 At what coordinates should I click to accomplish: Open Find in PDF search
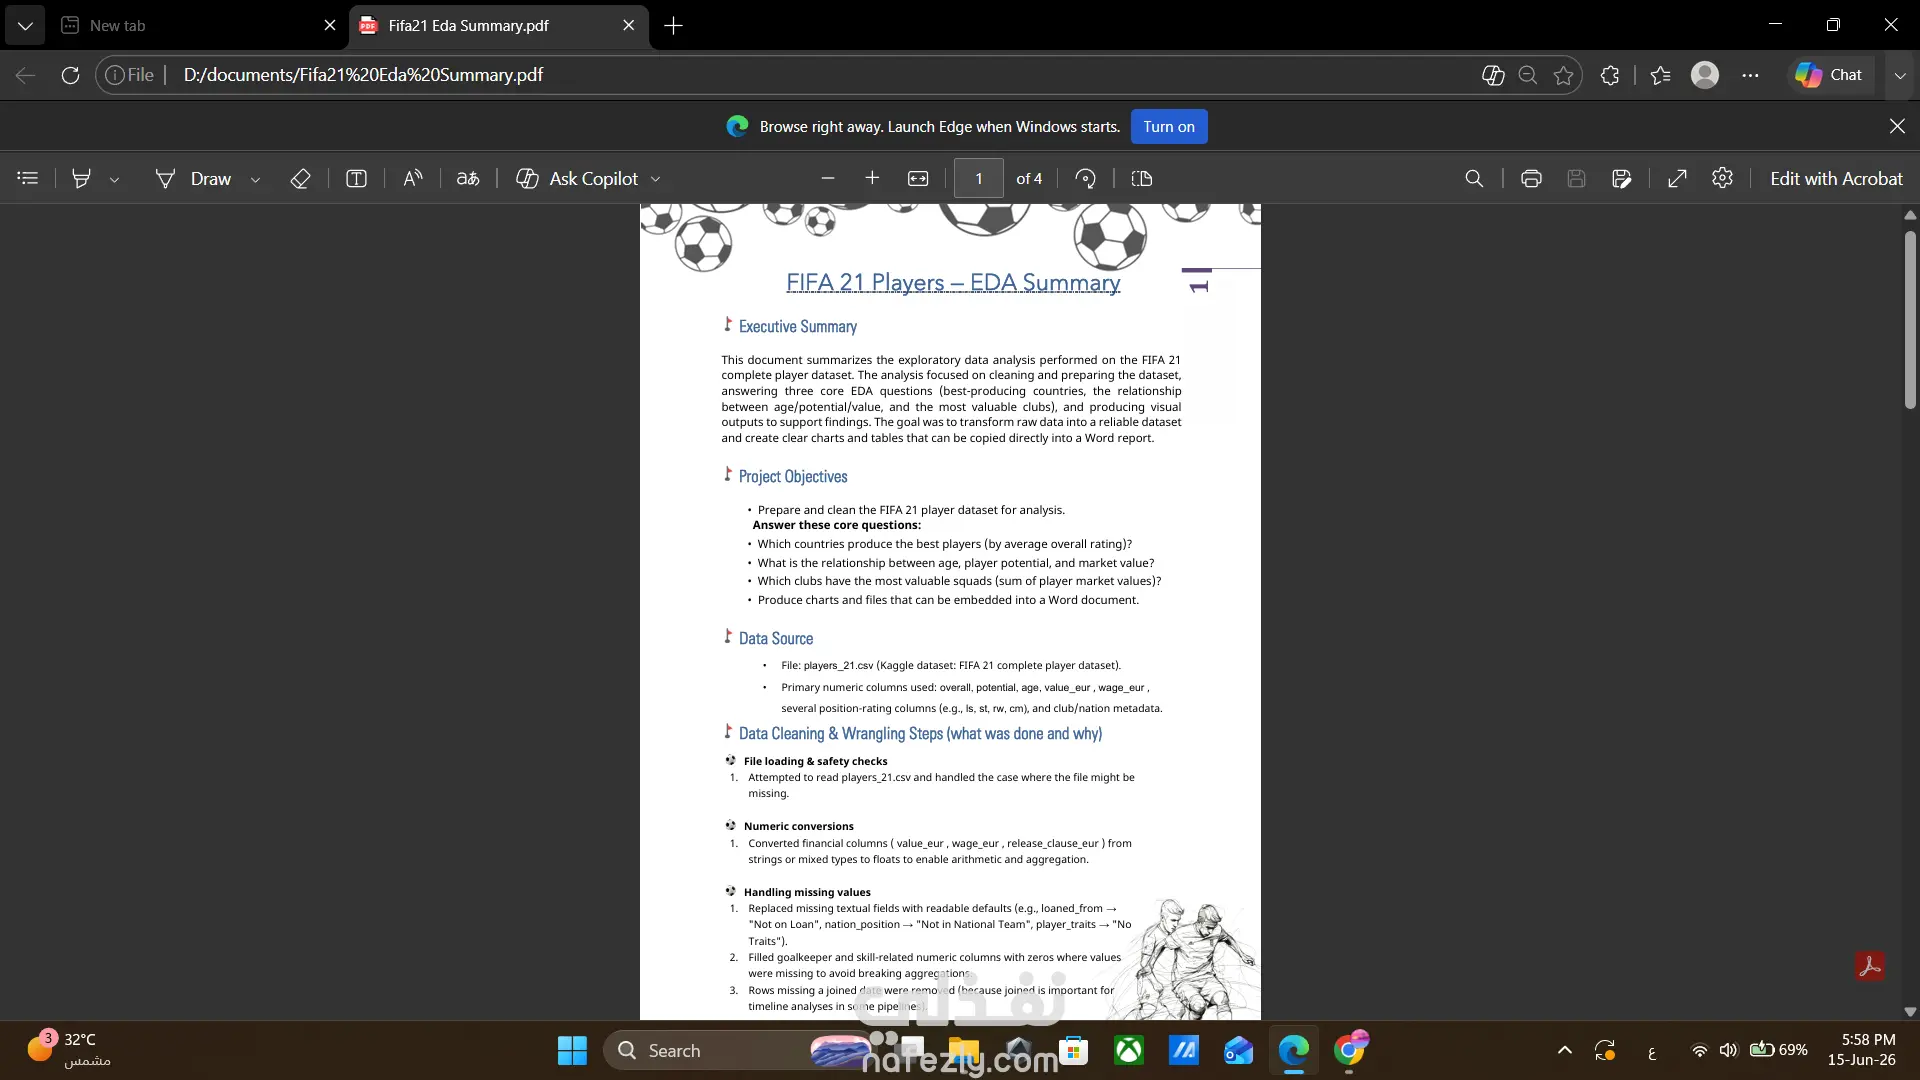tap(1474, 178)
